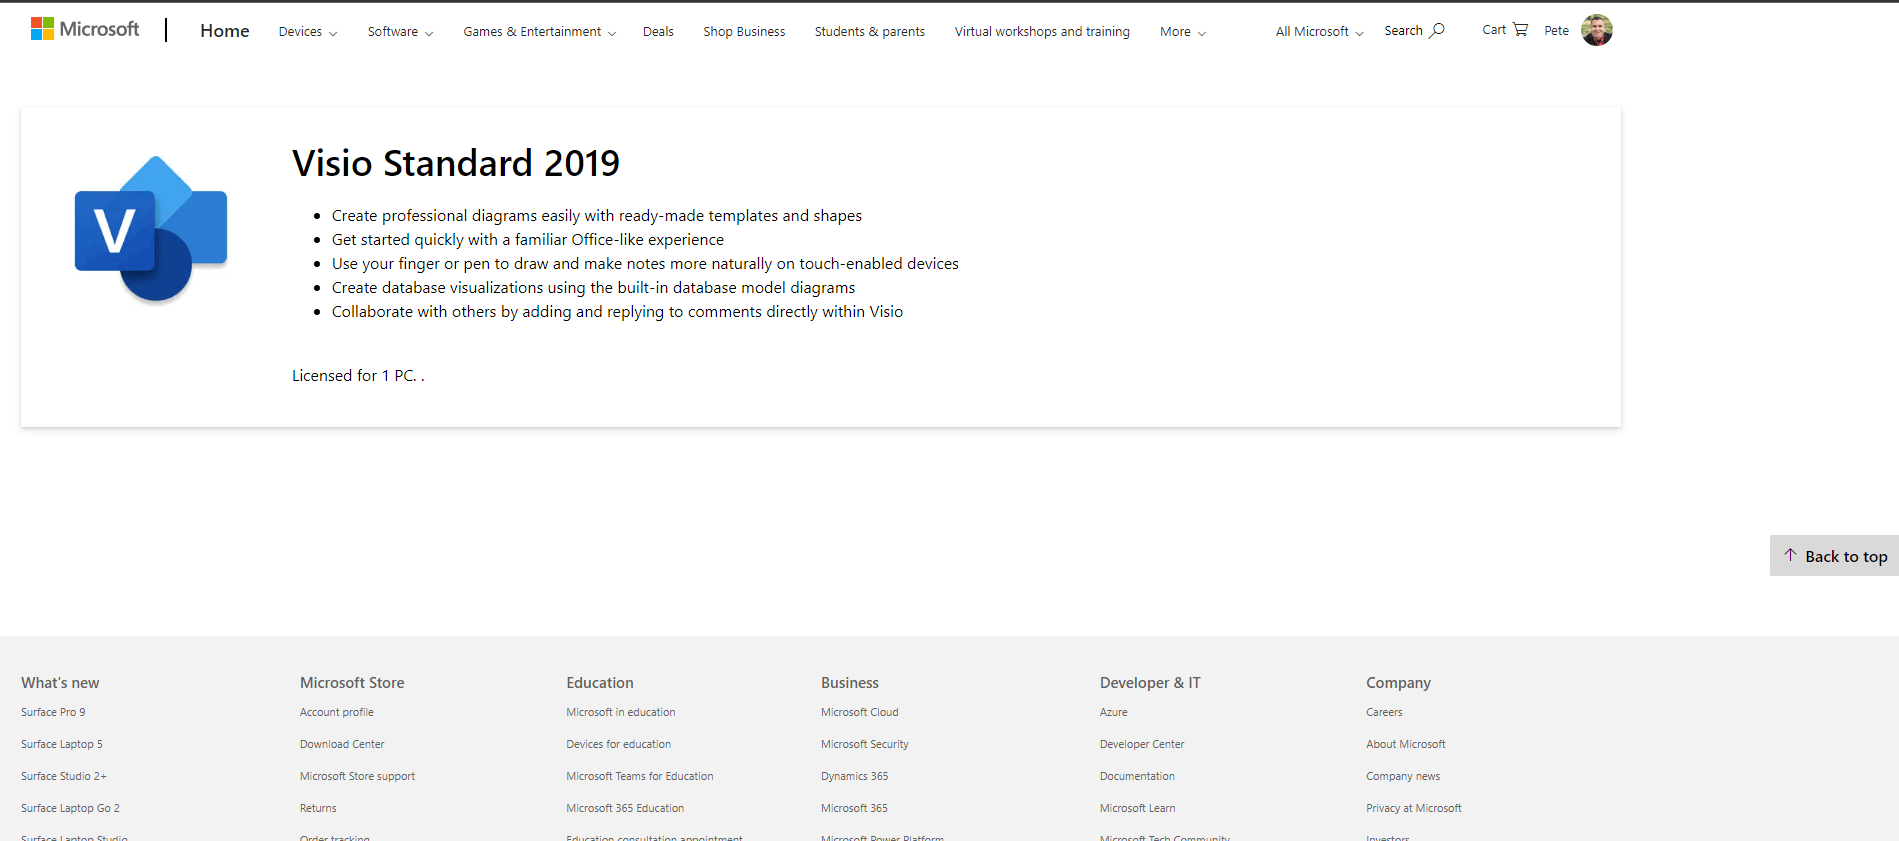Open Microsoft Store support link
Viewport: 1899px width, 841px height.
pos(357,776)
